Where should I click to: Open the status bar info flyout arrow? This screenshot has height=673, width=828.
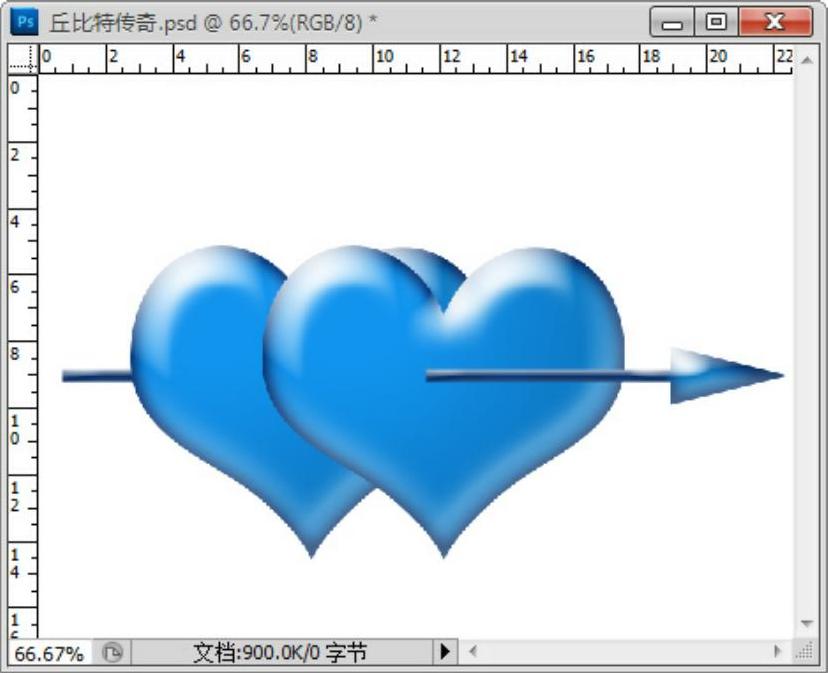446,653
